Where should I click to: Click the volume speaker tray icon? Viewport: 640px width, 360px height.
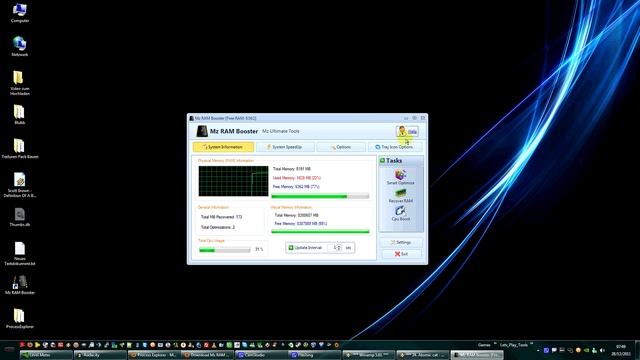pos(602,350)
